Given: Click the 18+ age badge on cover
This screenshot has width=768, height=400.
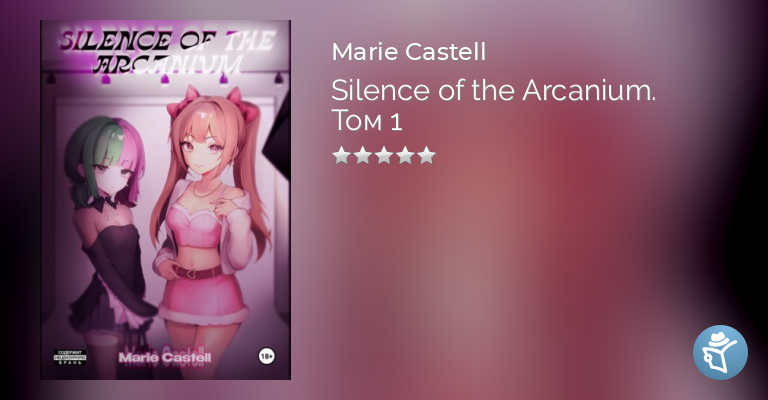Looking at the screenshot, I should click(x=266, y=356).
